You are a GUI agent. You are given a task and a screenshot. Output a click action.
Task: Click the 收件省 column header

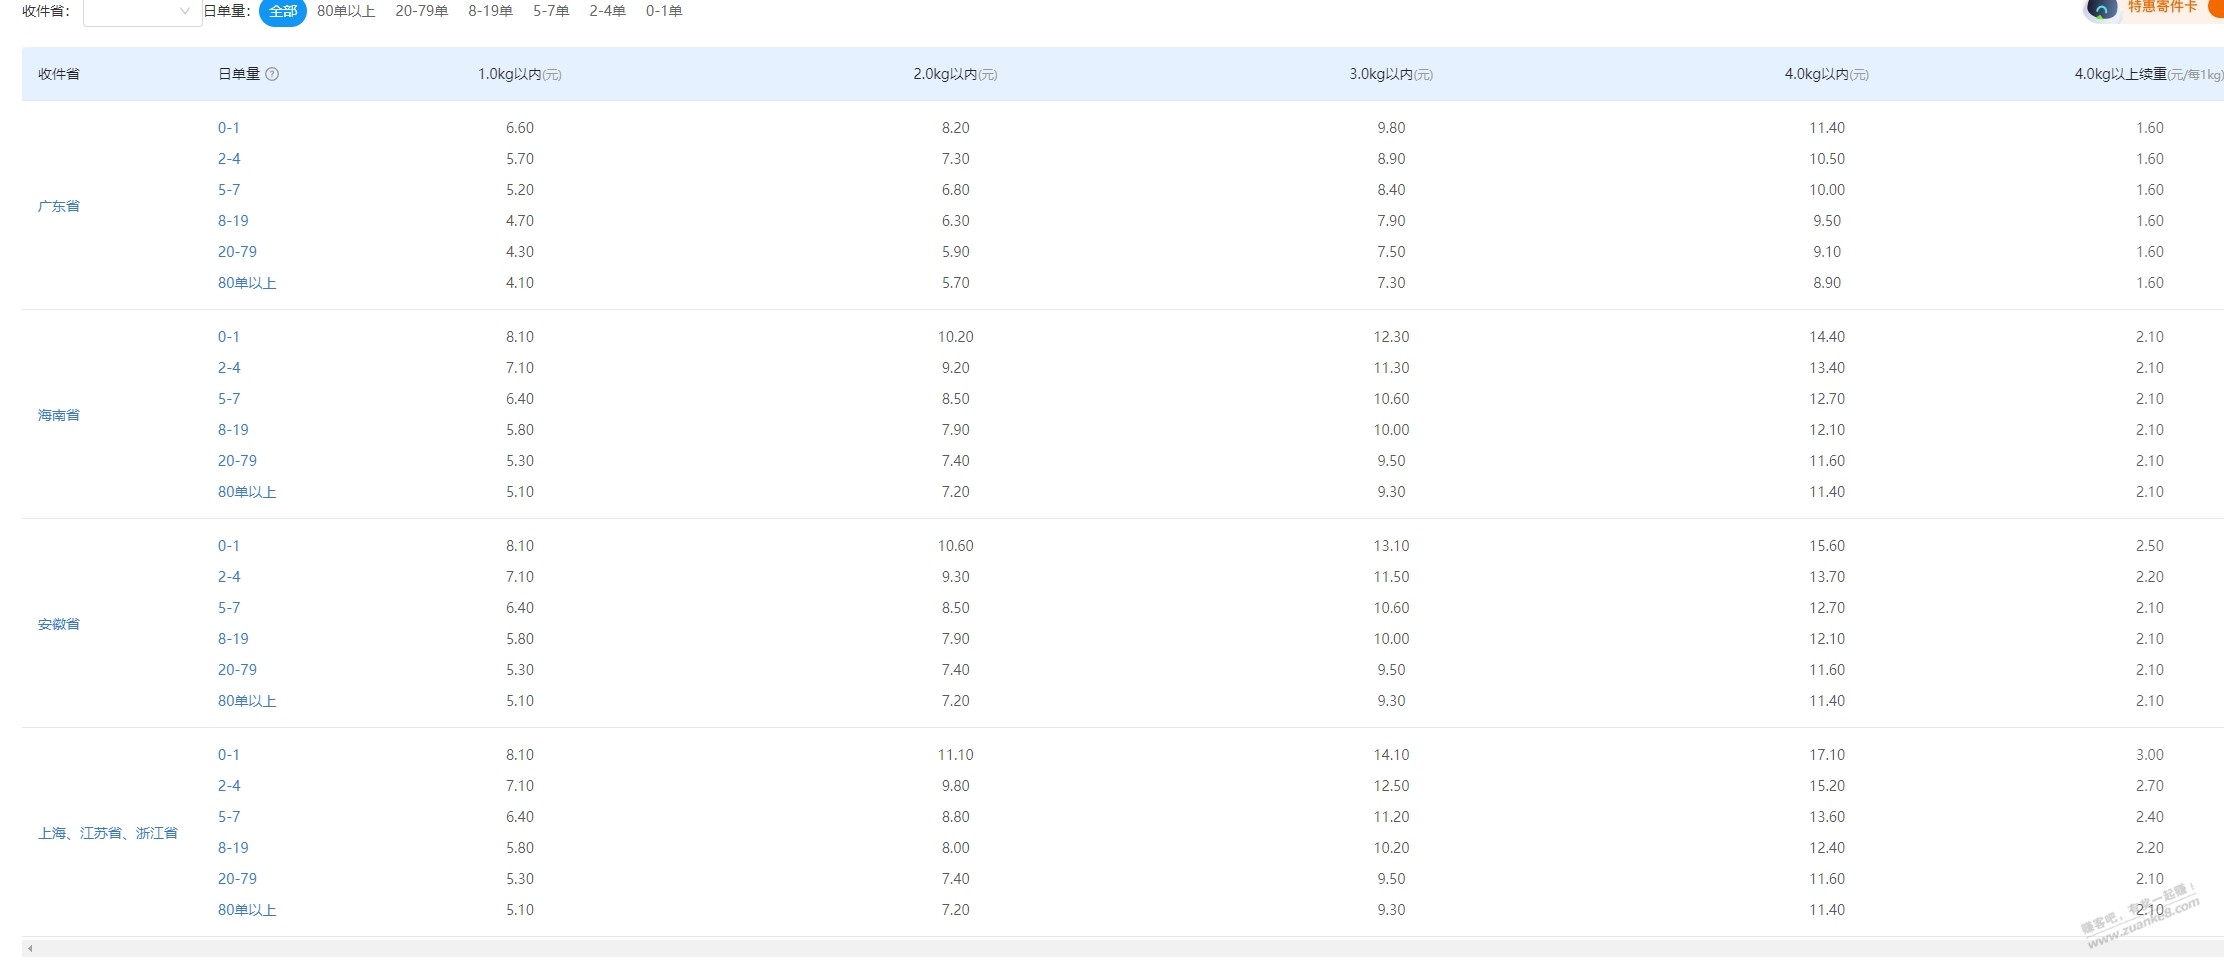pyautogui.click(x=59, y=74)
